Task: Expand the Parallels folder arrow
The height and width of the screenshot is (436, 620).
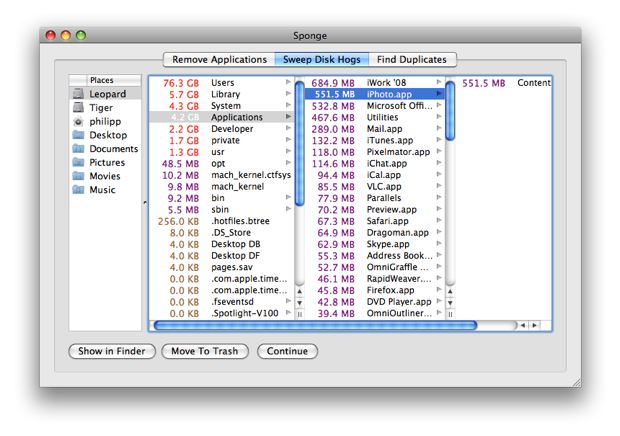Action: pyautogui.click(x=439, y=197)
